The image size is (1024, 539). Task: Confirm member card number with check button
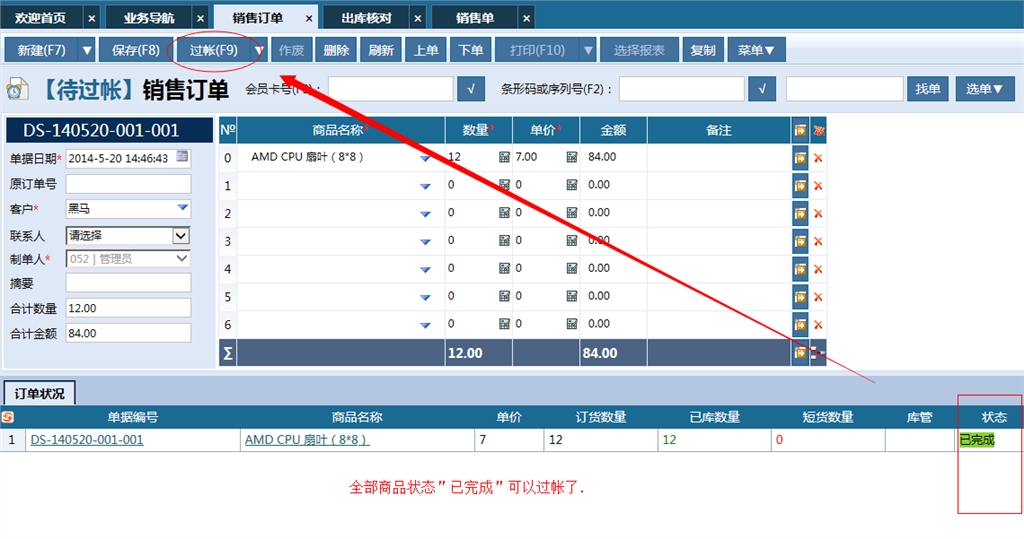click(471, 89)
